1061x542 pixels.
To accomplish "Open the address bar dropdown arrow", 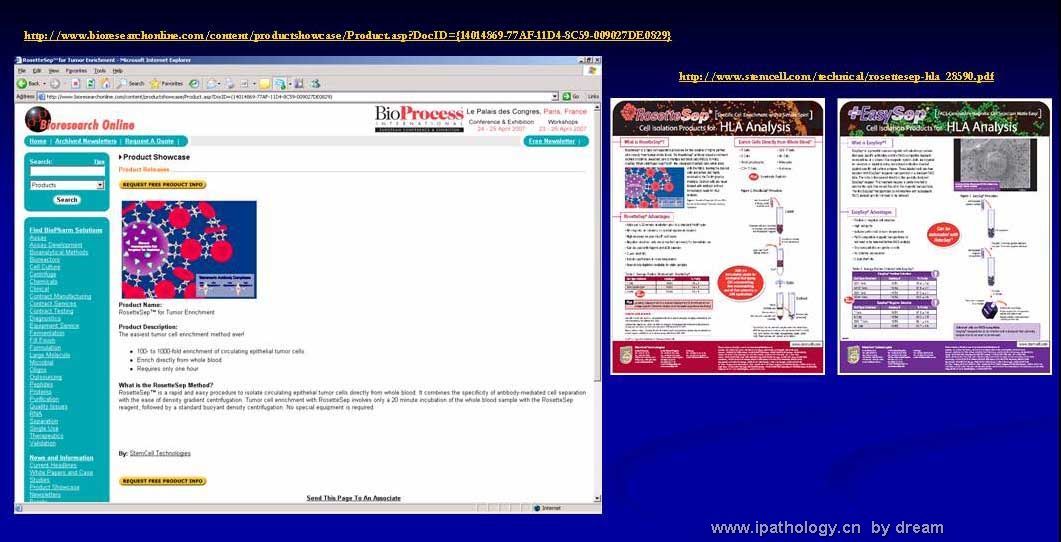I will pyautogui.click(x=555, y=97).
